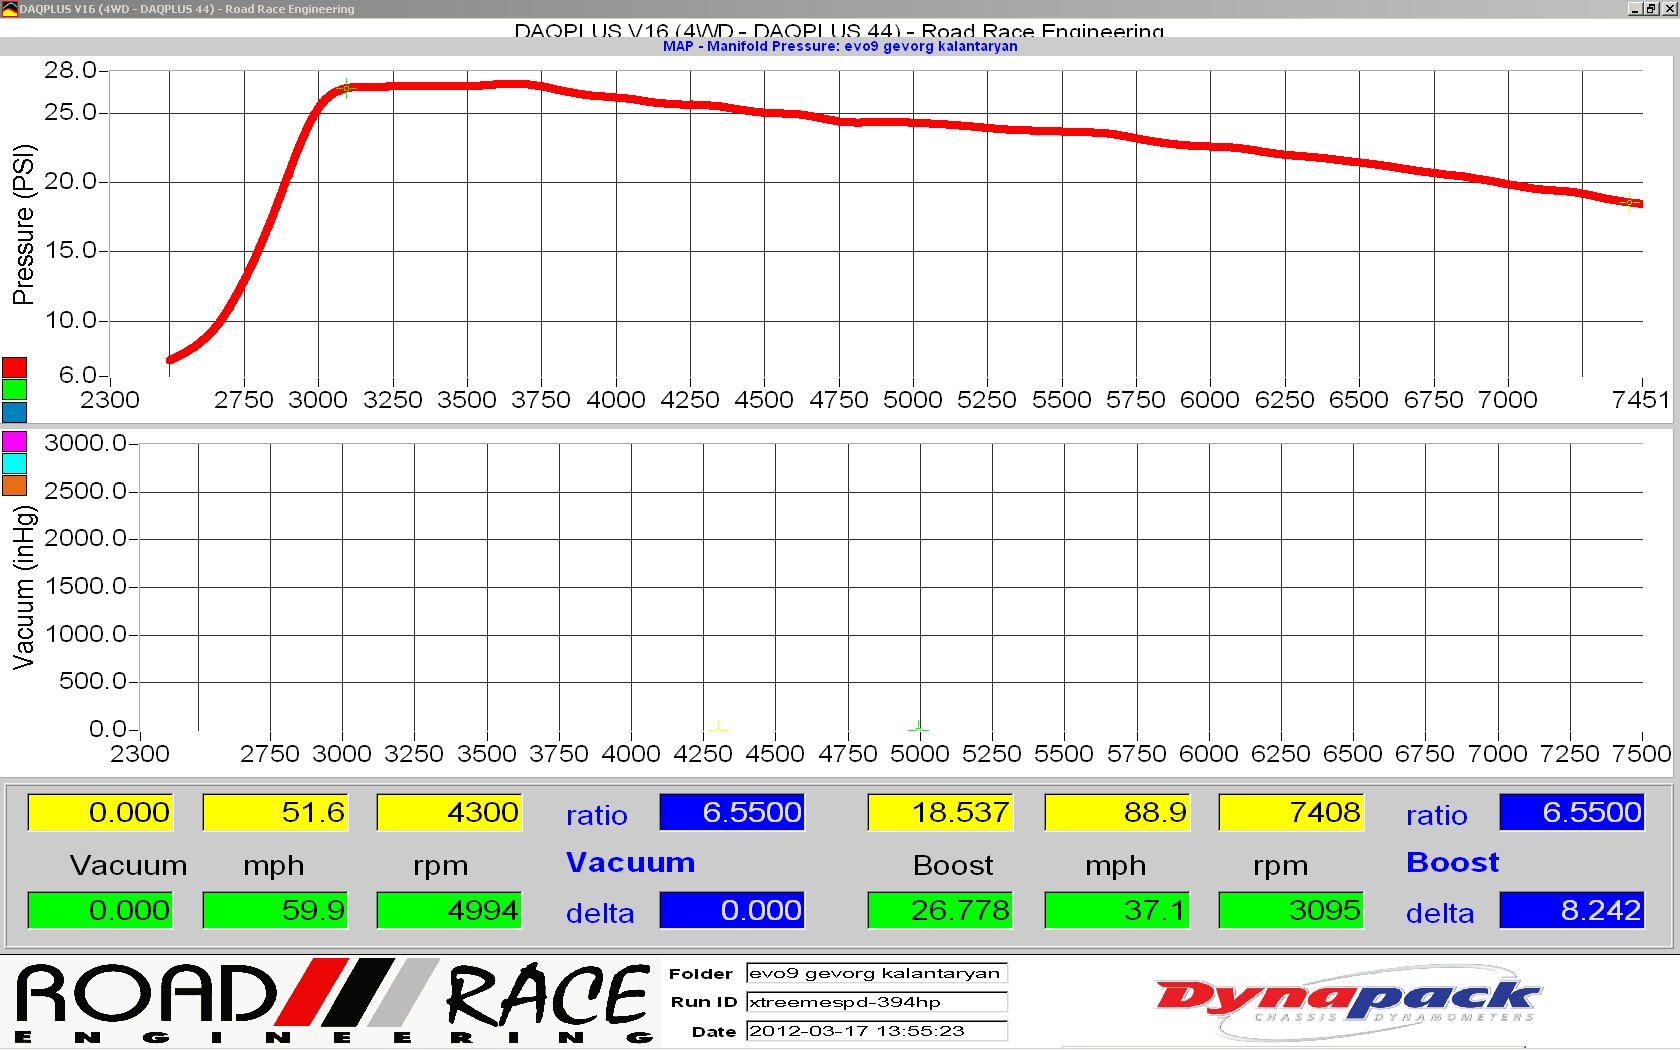Click the bold blue Vacuum heading

coord(630,862)
